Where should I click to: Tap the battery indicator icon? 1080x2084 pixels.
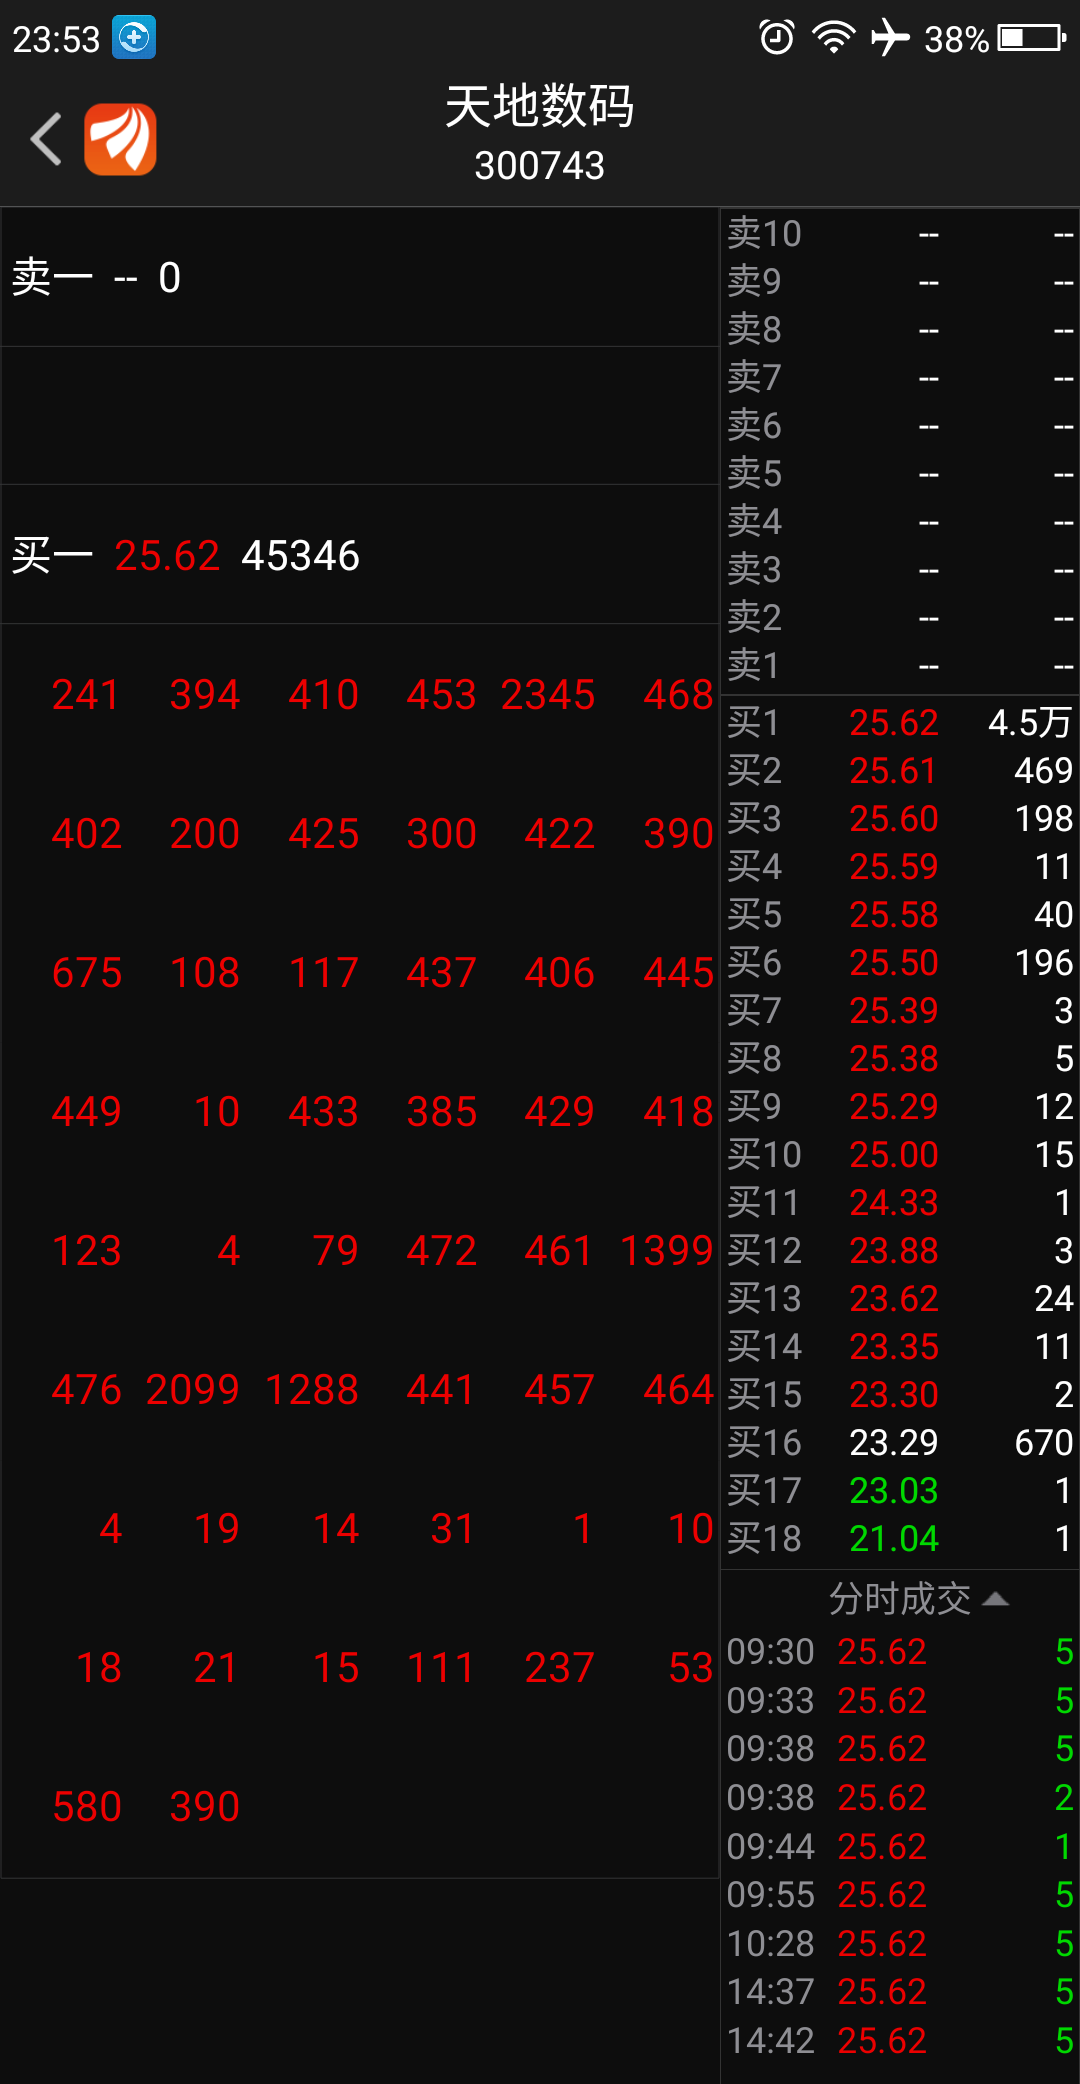(1032, 38)
